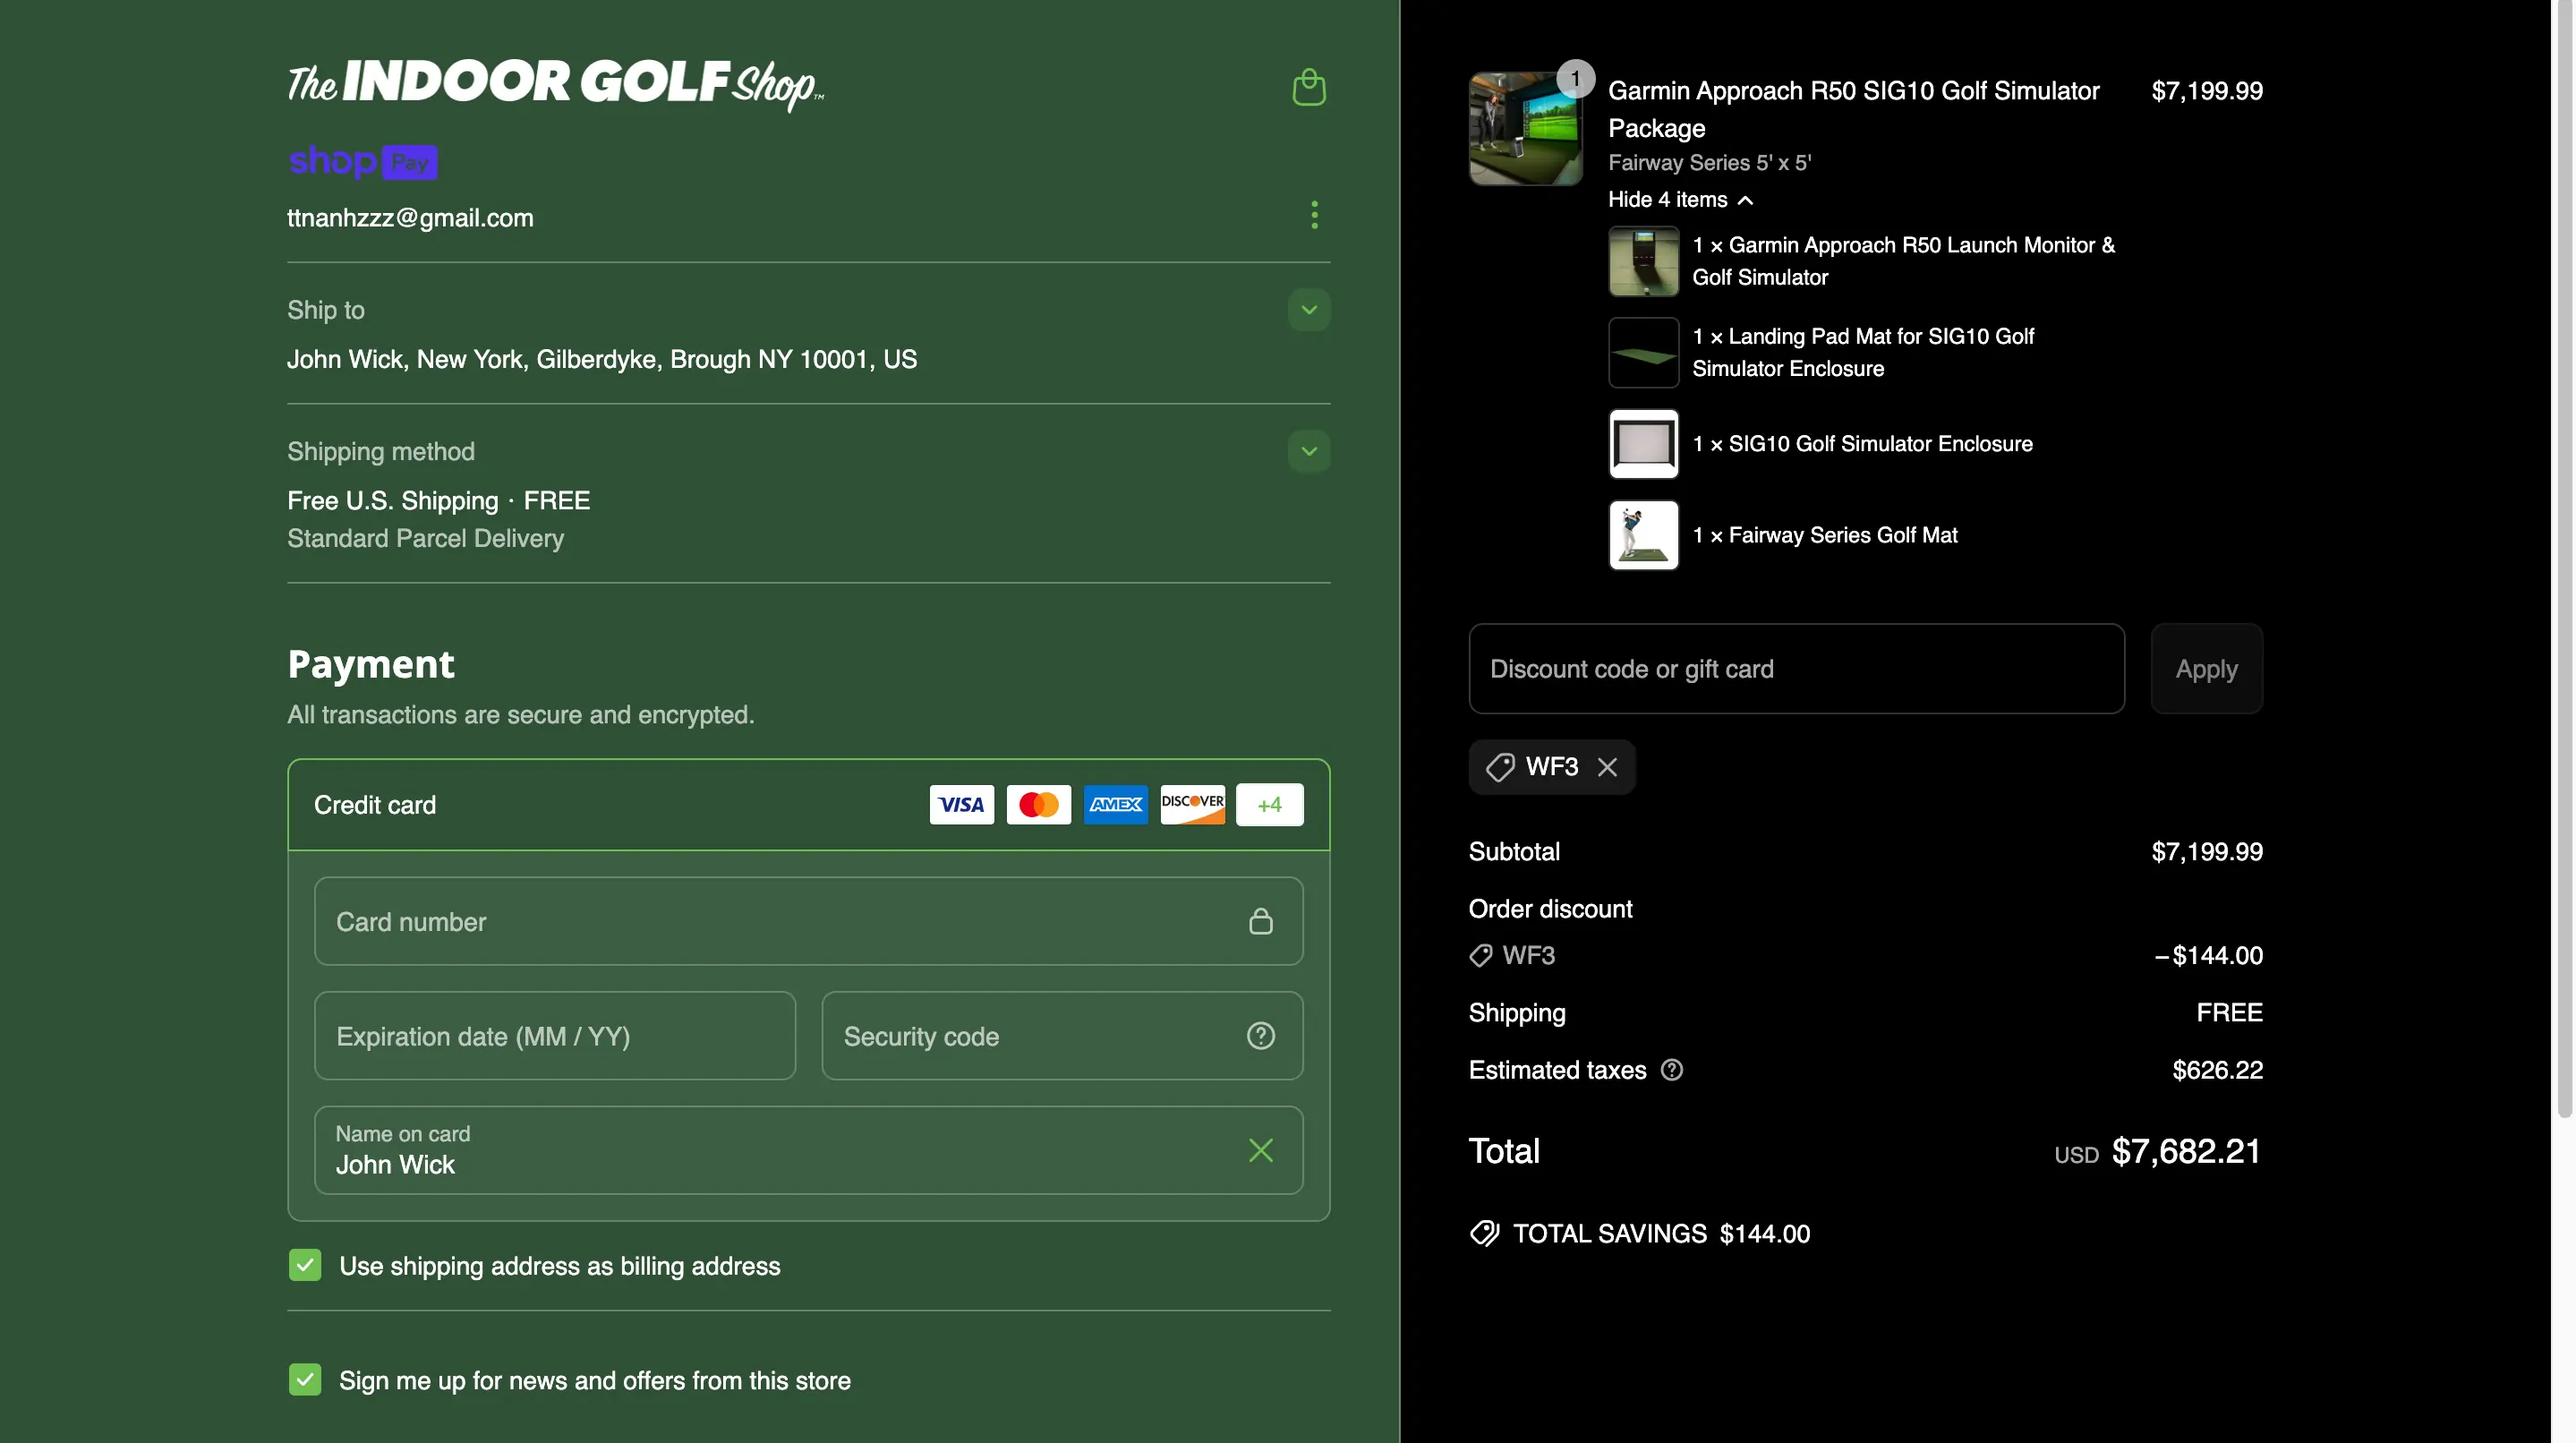Click the Apply discount button

point(2206,669)
